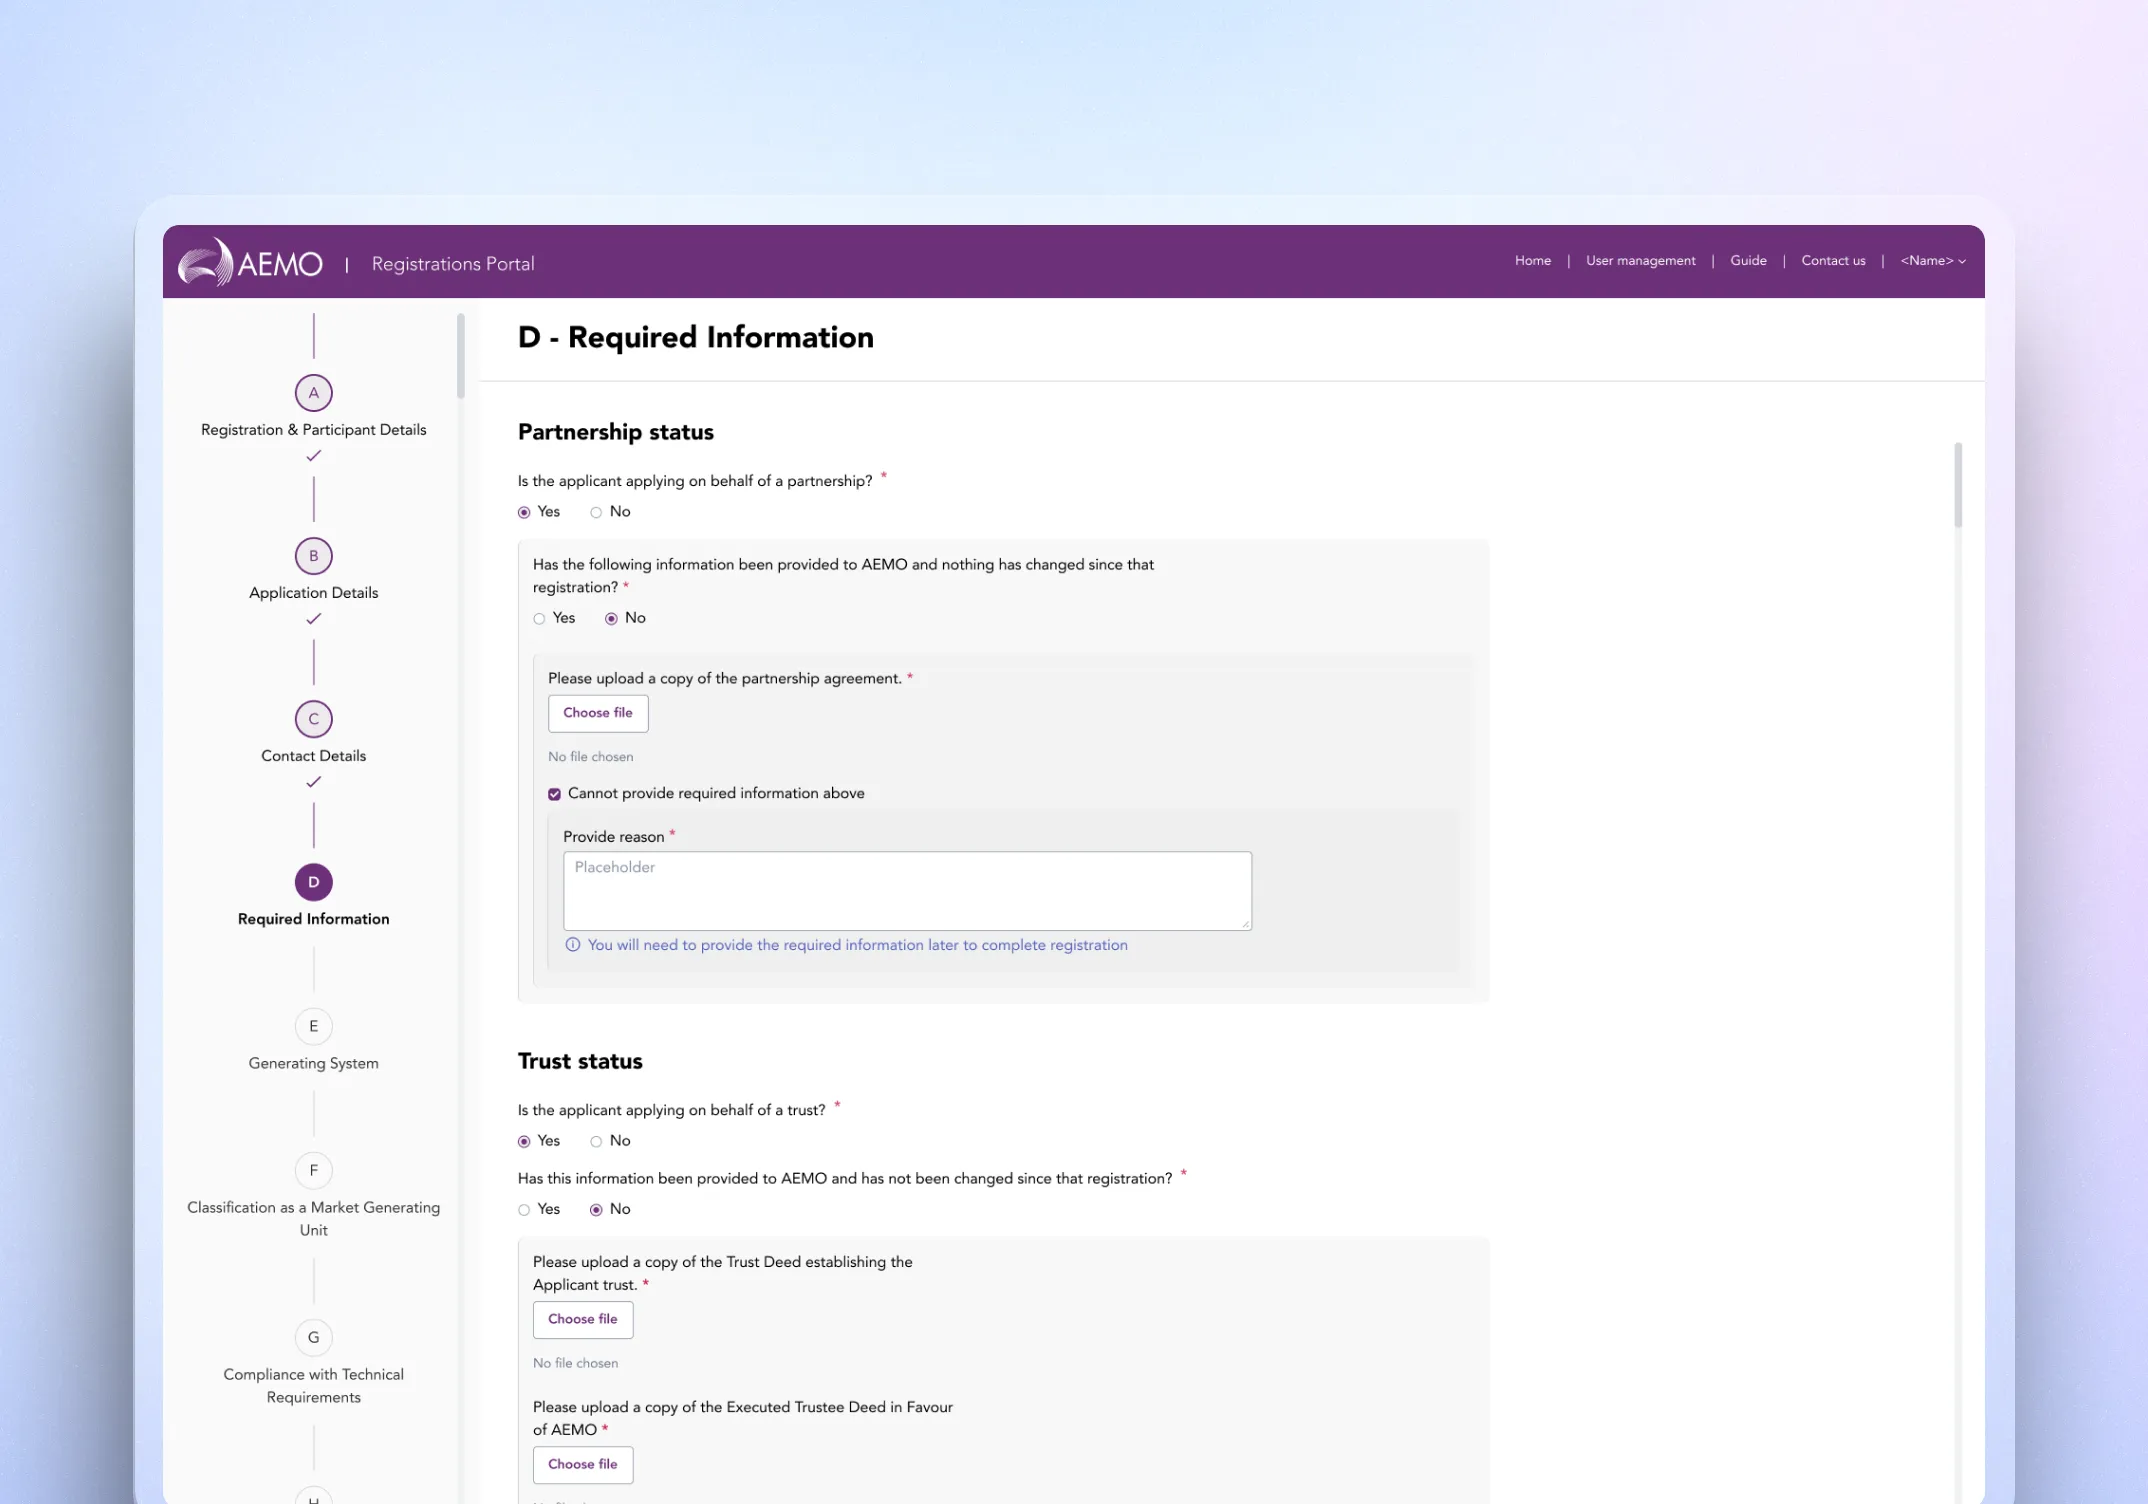The height and width of the screenshot is (1504, 2148).
Task: Go to step E Generating System
Action: coord(313,1027)
